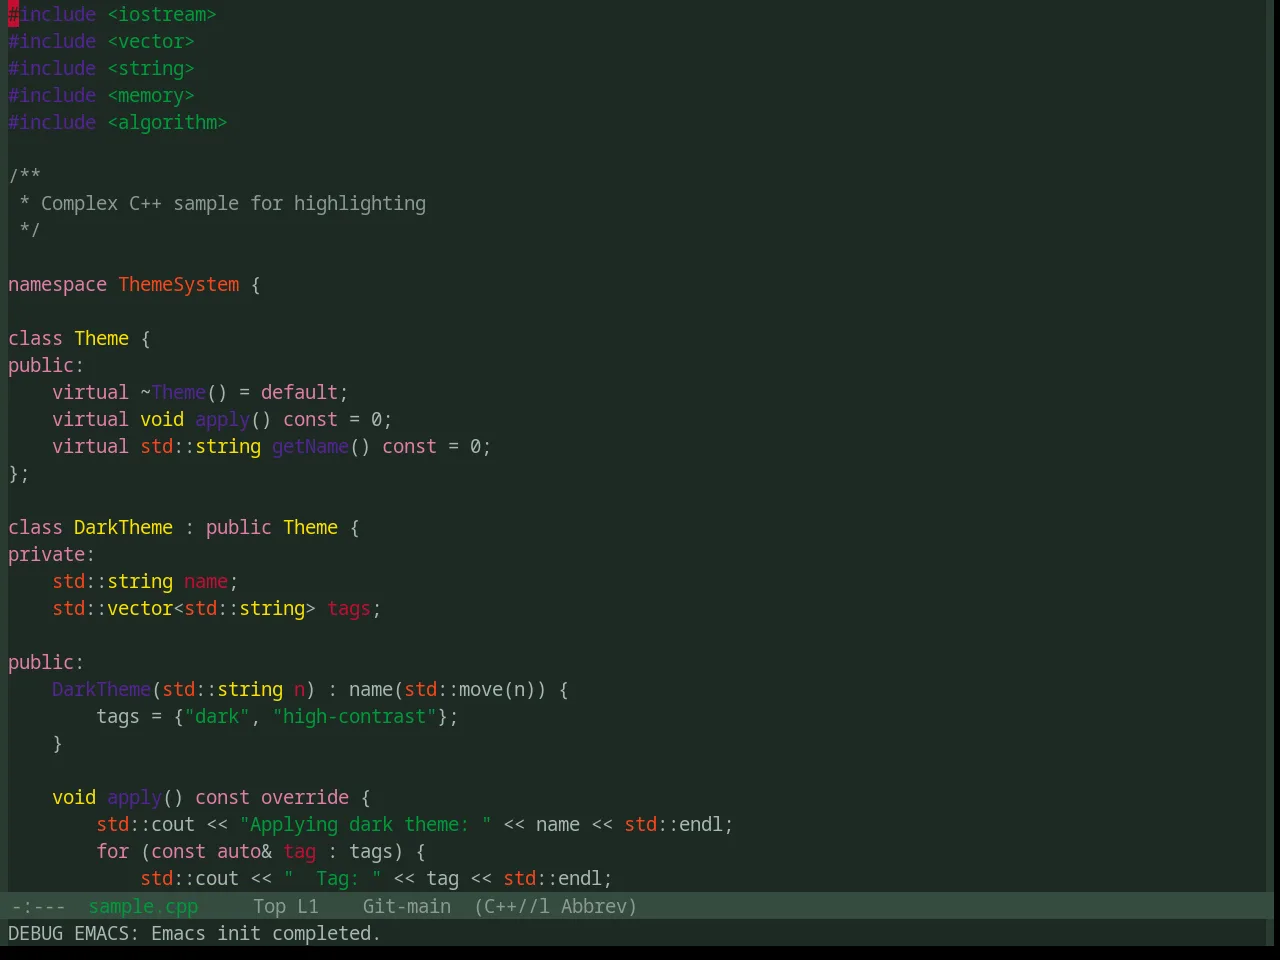1280x960 pixels.
Task: Click the string "Applying dark theme: "
Action: coord(365,825)
